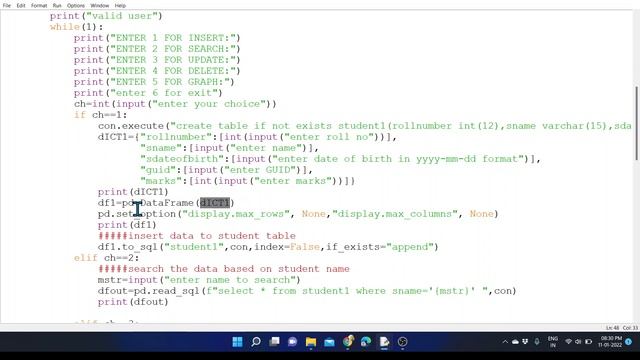Open the Format menu
The image size is (640, 360).
[39, 5]
